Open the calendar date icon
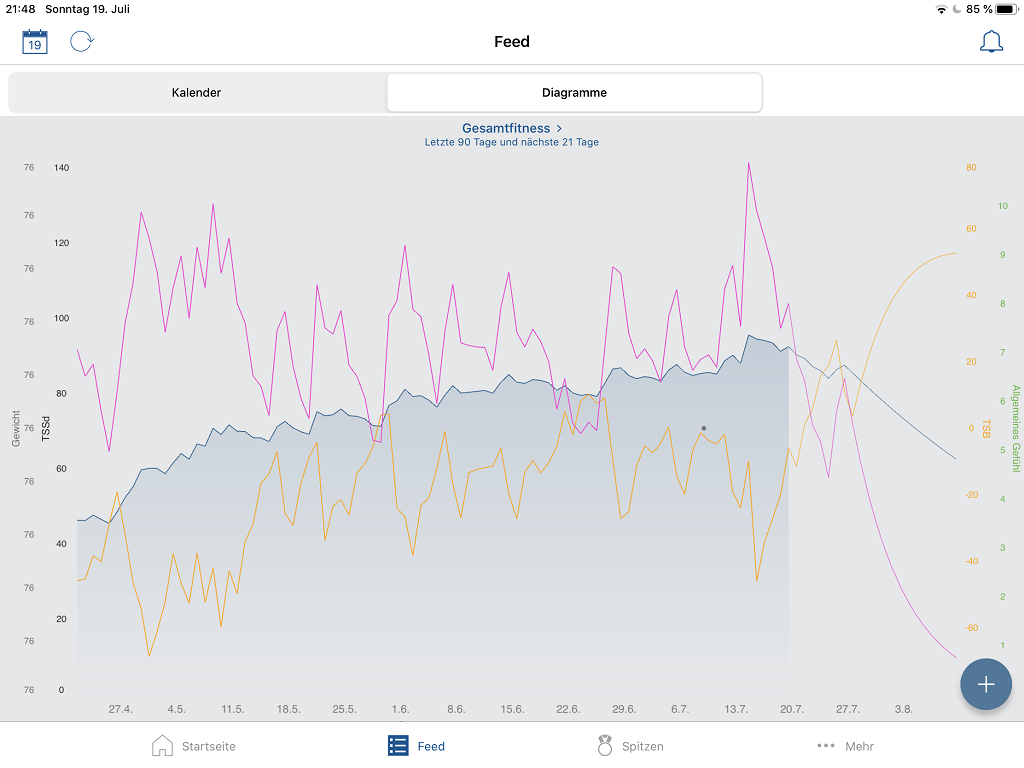 tap(35, 42)
